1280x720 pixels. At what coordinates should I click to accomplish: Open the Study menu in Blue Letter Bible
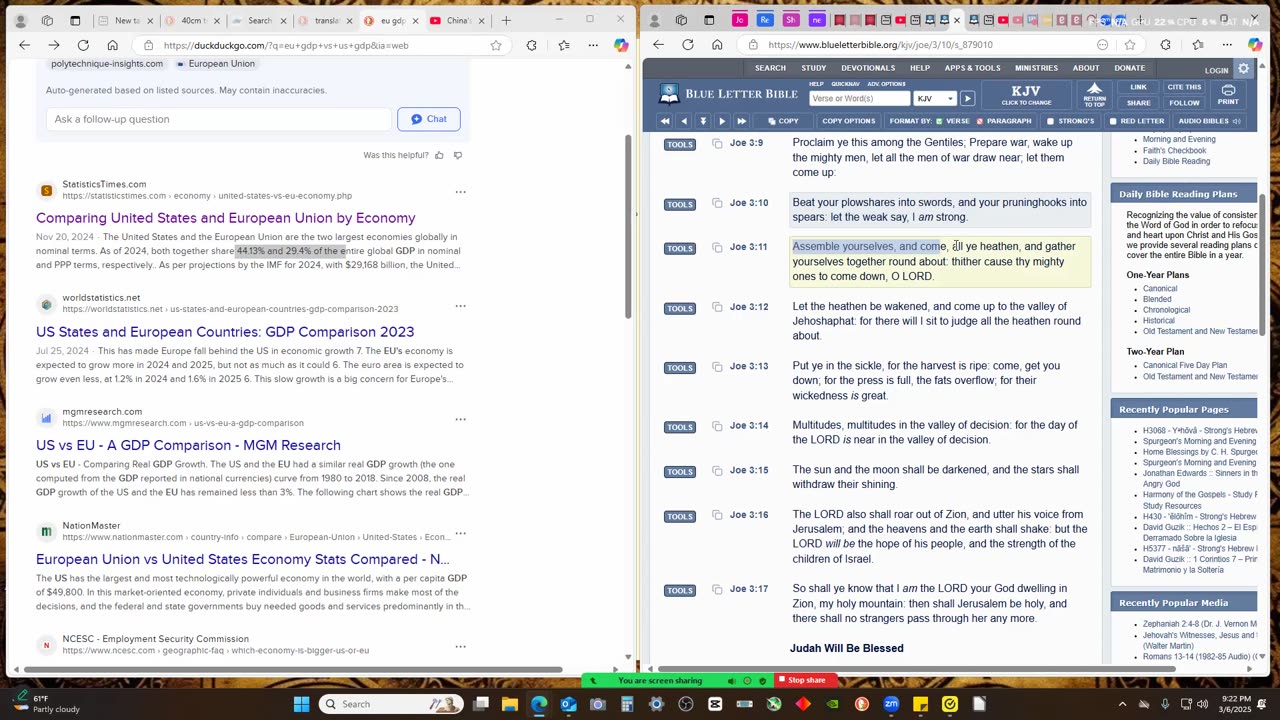click(813, 68)
